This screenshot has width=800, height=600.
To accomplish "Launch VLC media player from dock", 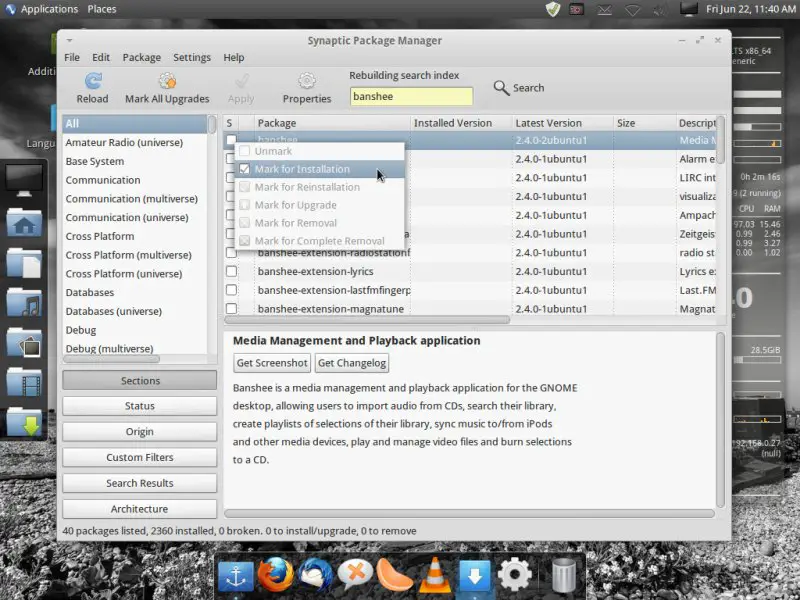I will (x=435, y=575).
